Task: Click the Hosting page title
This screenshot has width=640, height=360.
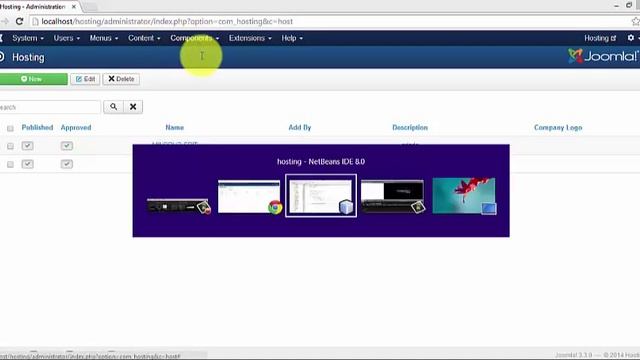Action: [28, 57]
